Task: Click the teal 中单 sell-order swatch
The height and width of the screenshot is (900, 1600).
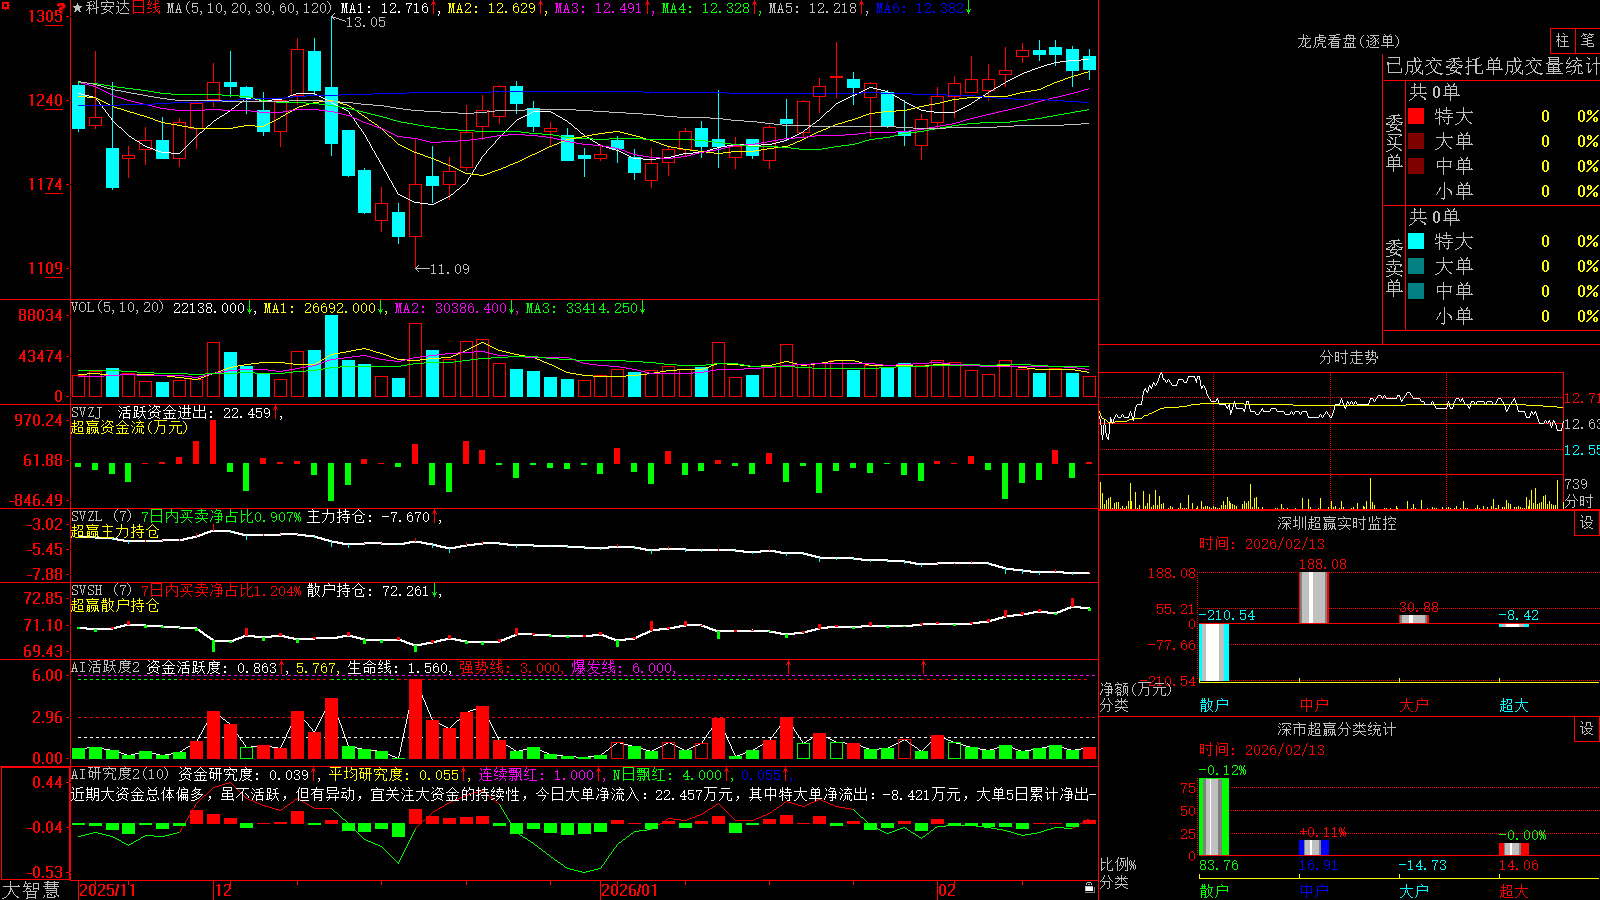Action: pos(1416,291)
